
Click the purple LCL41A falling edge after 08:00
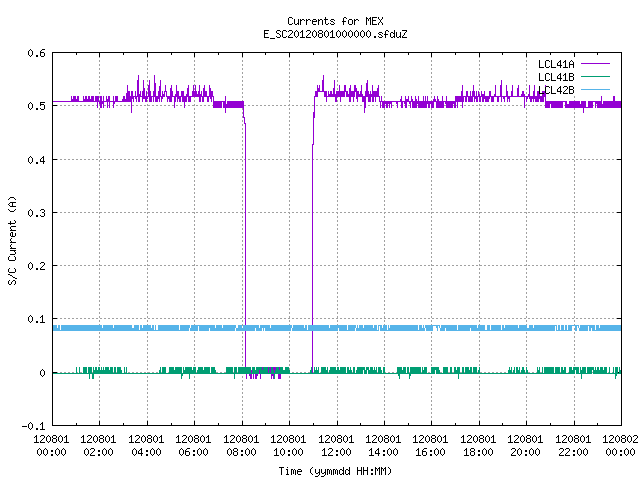coord(245,245)
